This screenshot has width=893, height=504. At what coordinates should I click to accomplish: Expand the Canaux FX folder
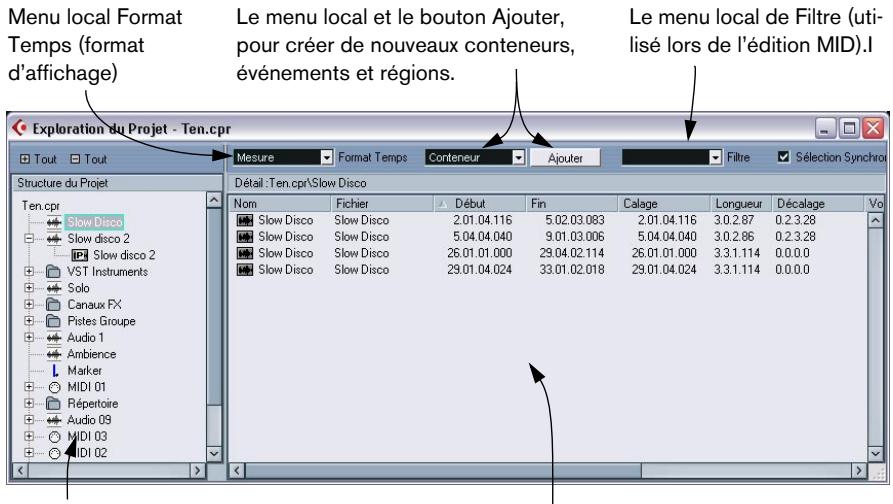pyautogui.click(x=29, y=305)
